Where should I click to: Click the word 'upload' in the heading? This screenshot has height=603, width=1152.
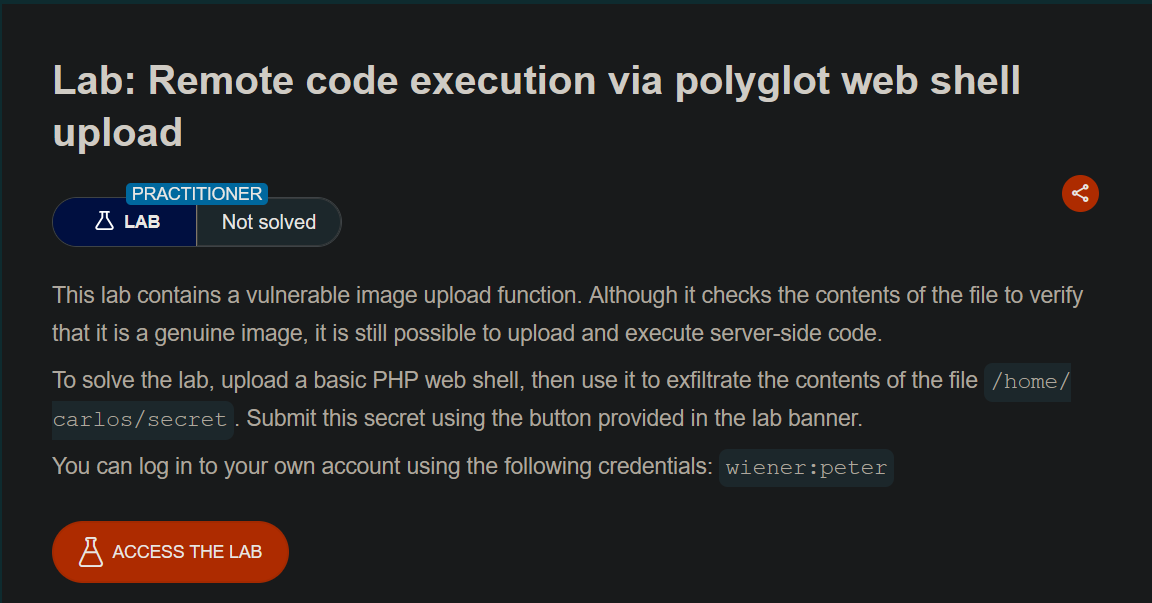click(118, 133)
